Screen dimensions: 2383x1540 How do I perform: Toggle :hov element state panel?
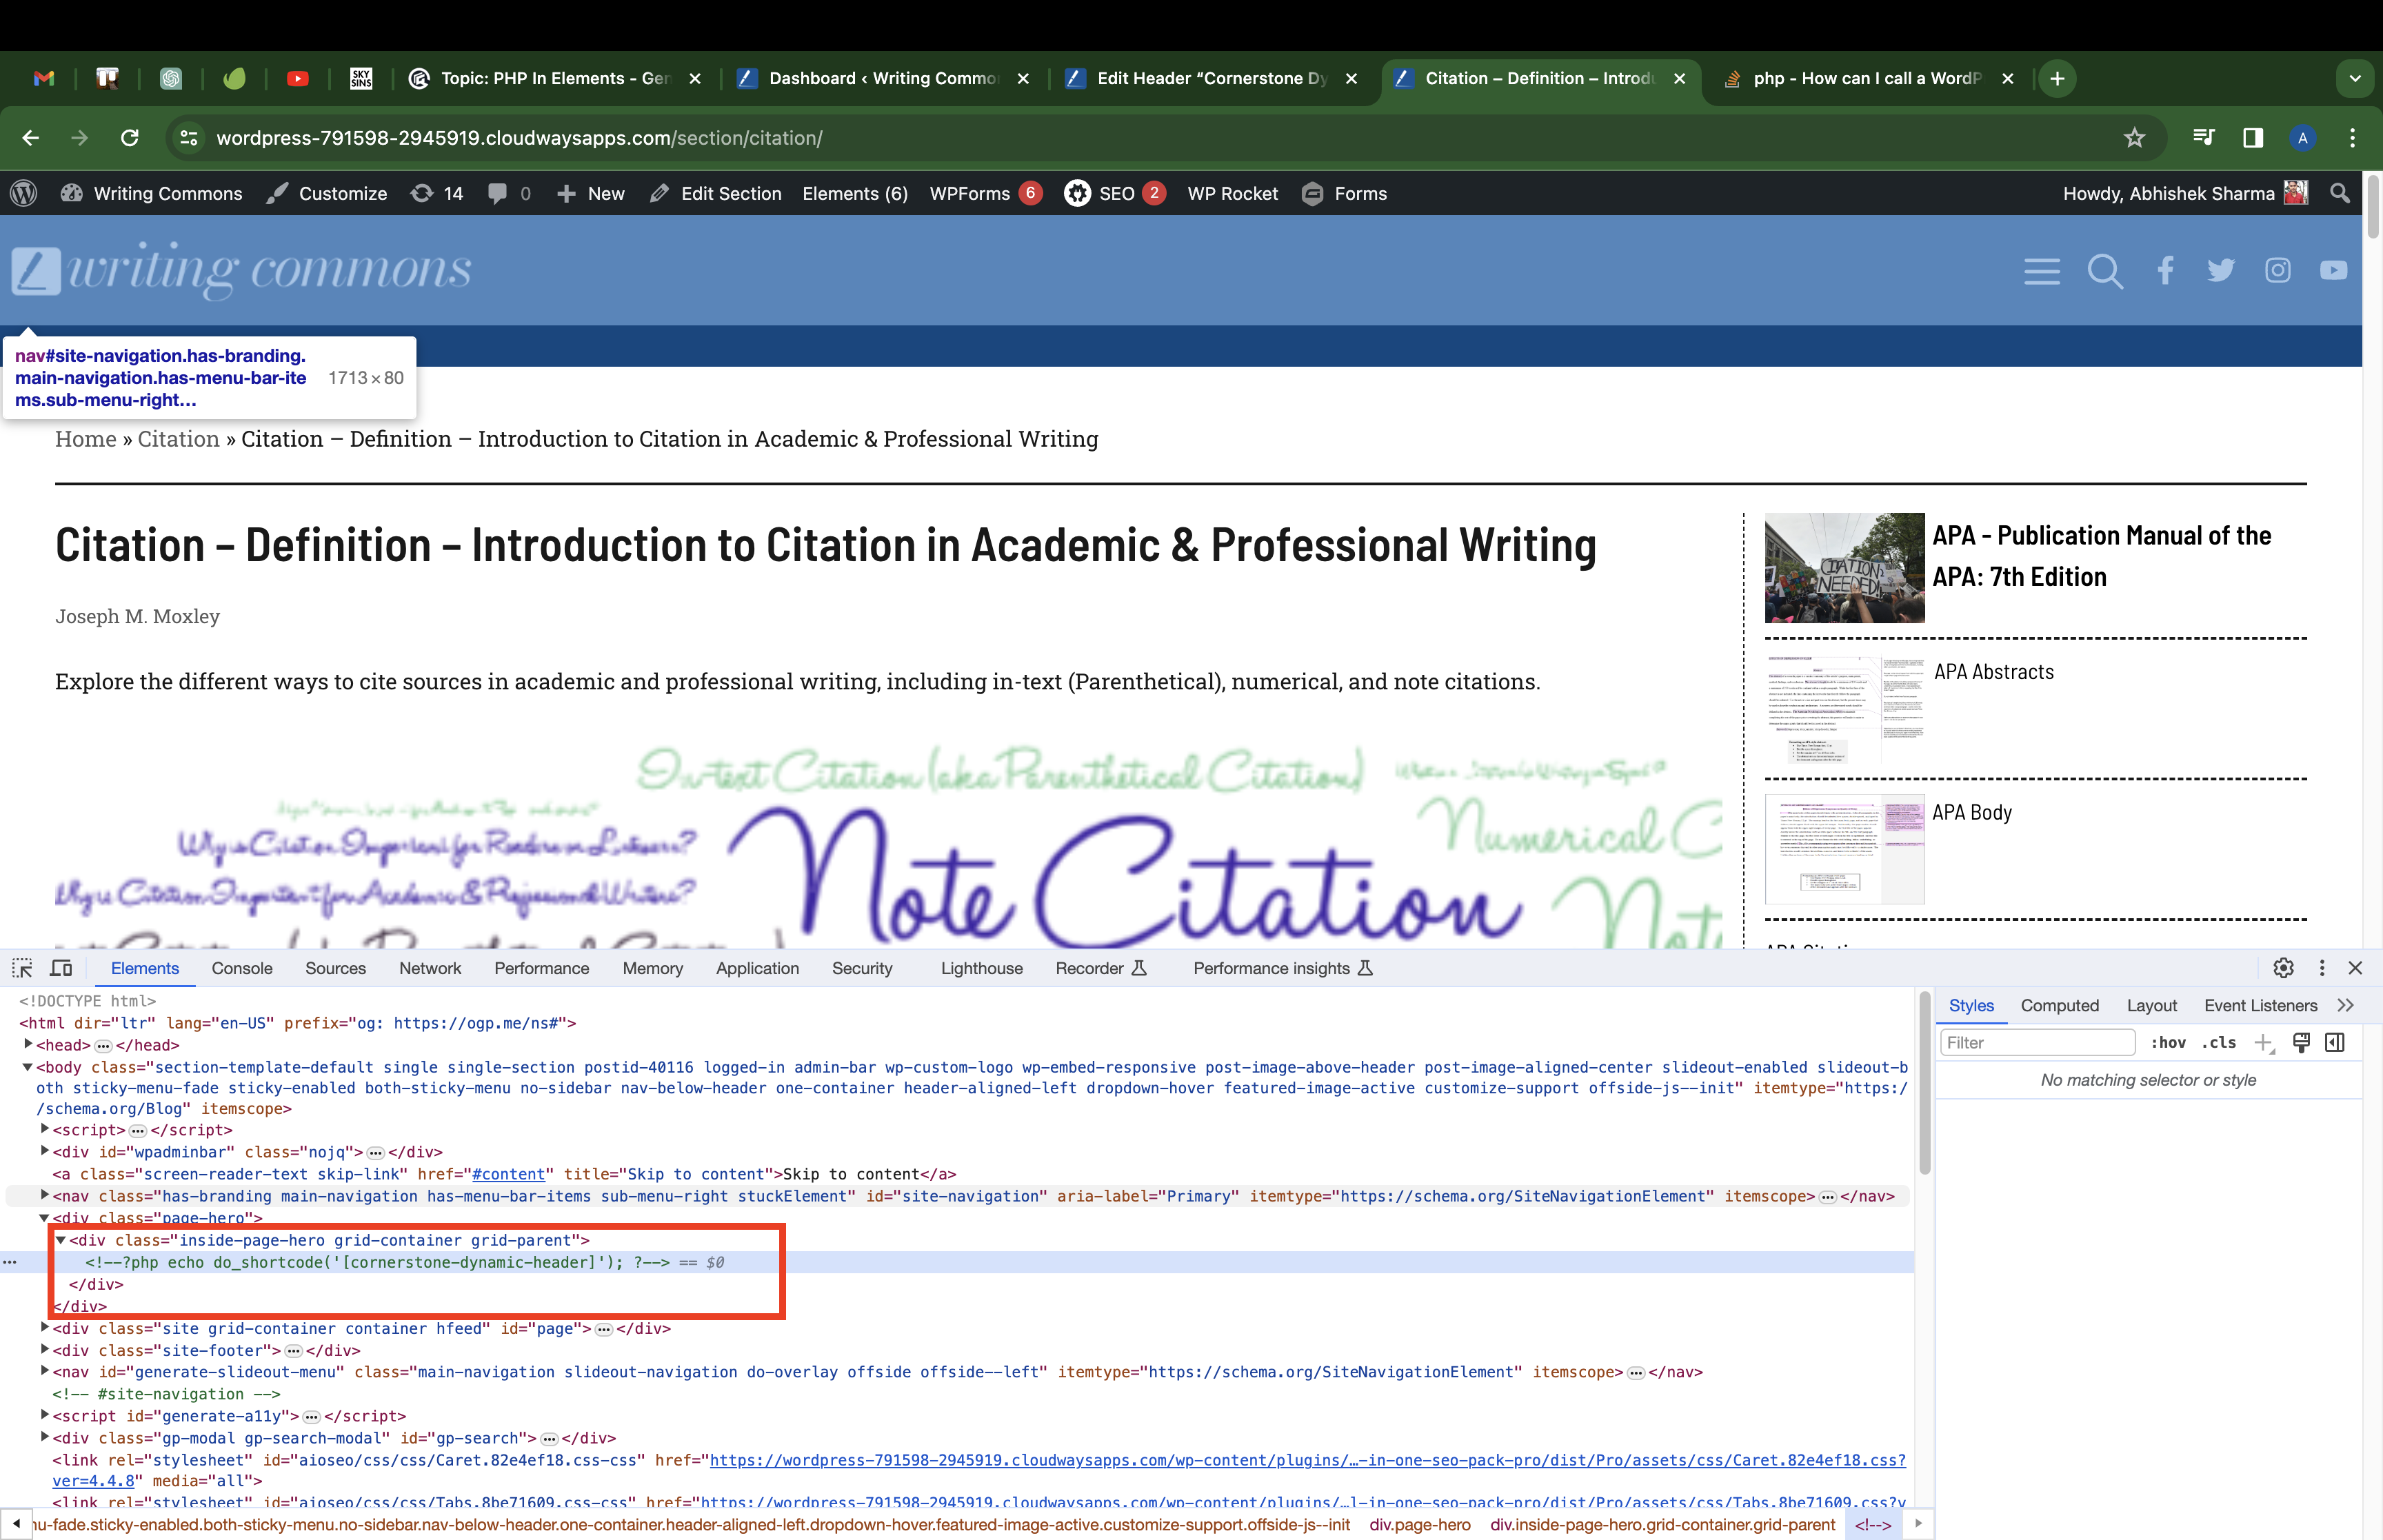(2168, 1043)
